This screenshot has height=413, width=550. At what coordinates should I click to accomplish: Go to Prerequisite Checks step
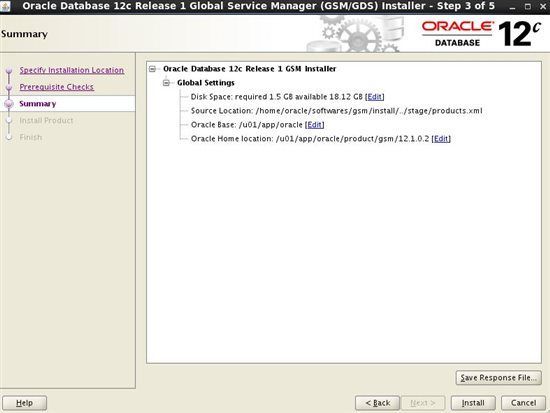[56, 87]
